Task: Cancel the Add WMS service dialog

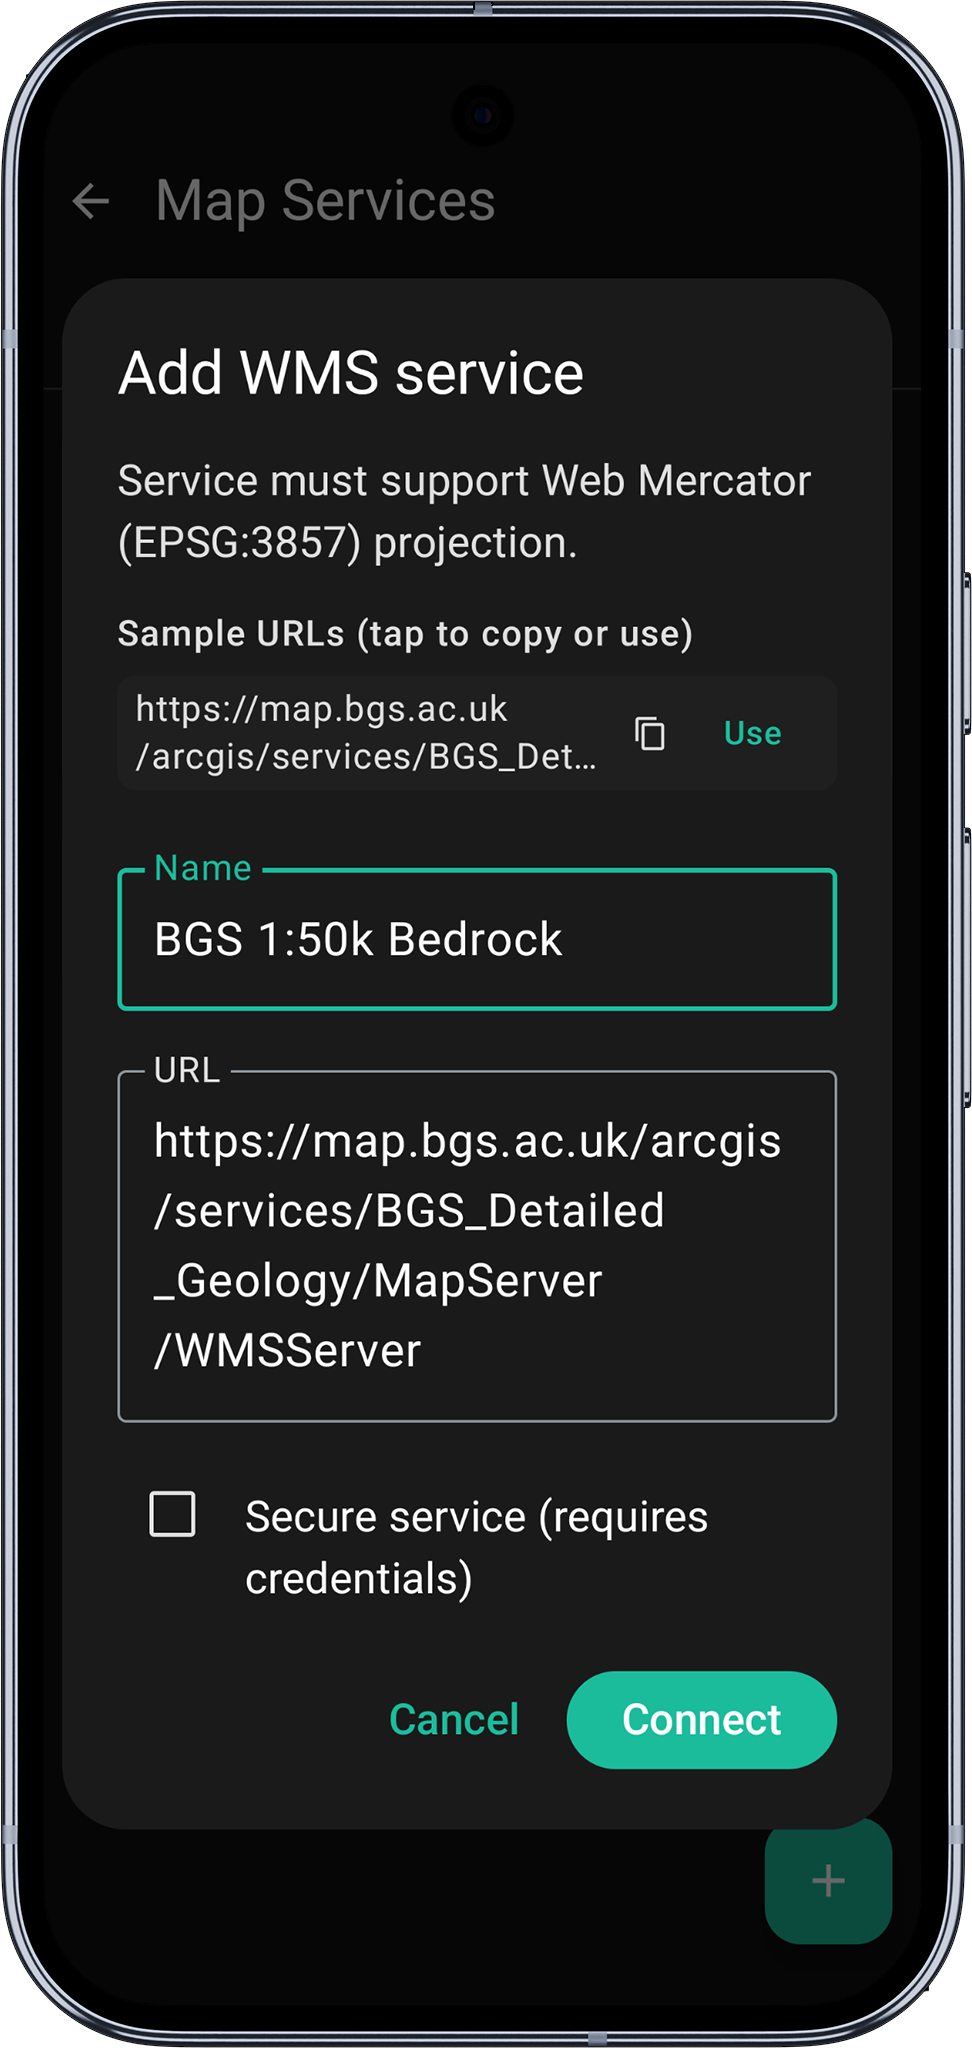Action: pyautogui.click(x=454, y=1720)
